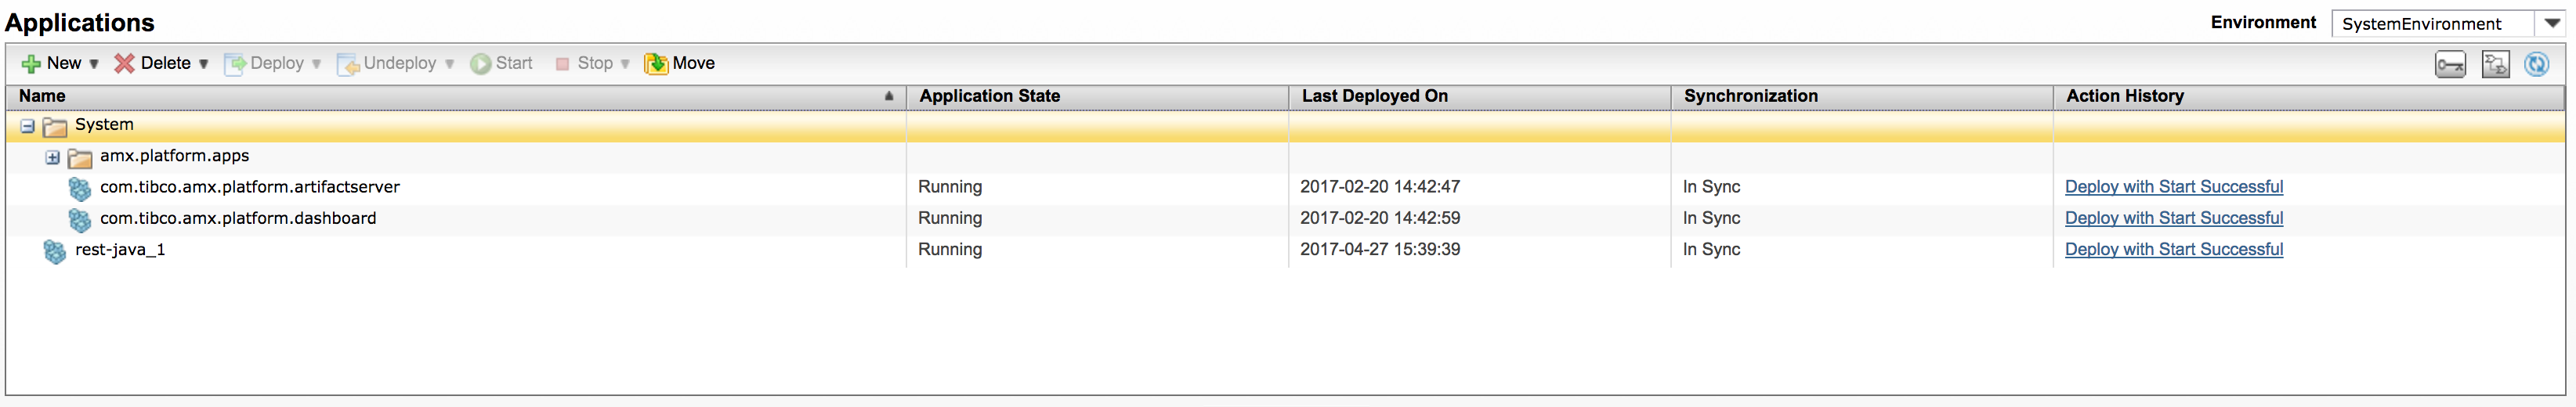The image size is (2576, 407).
Task: Click the key icon in the toolbar
Action: coord(2450,66)
